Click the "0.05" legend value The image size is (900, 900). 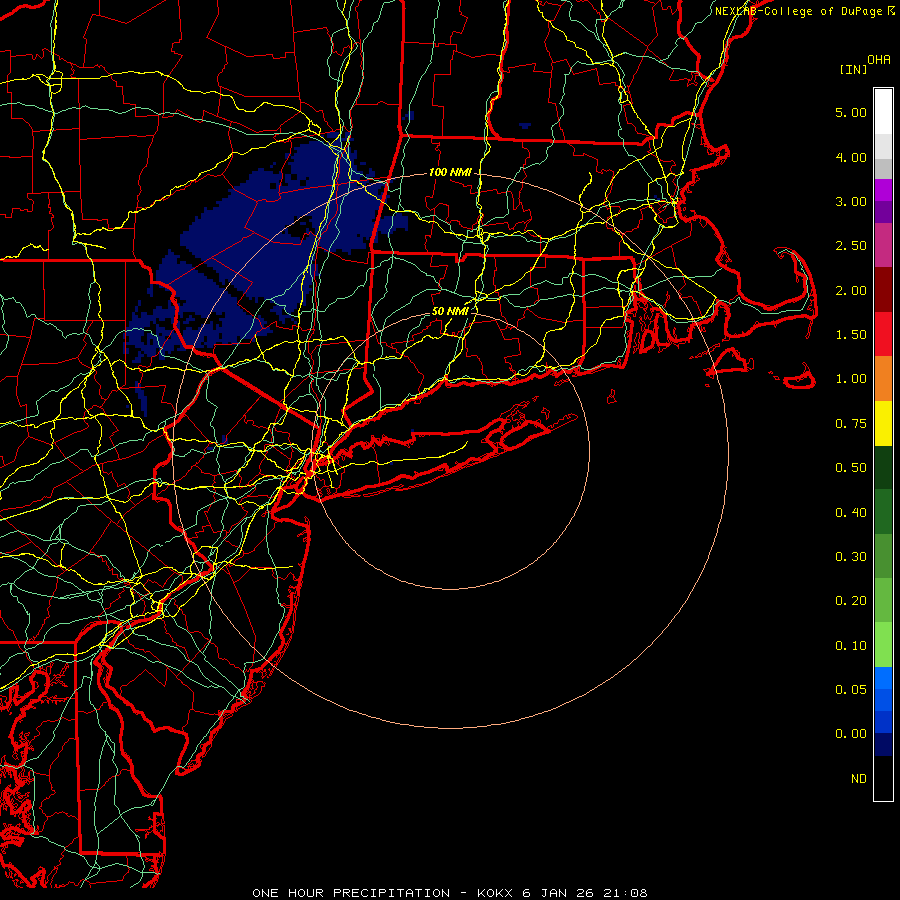[x=851, y=689]
